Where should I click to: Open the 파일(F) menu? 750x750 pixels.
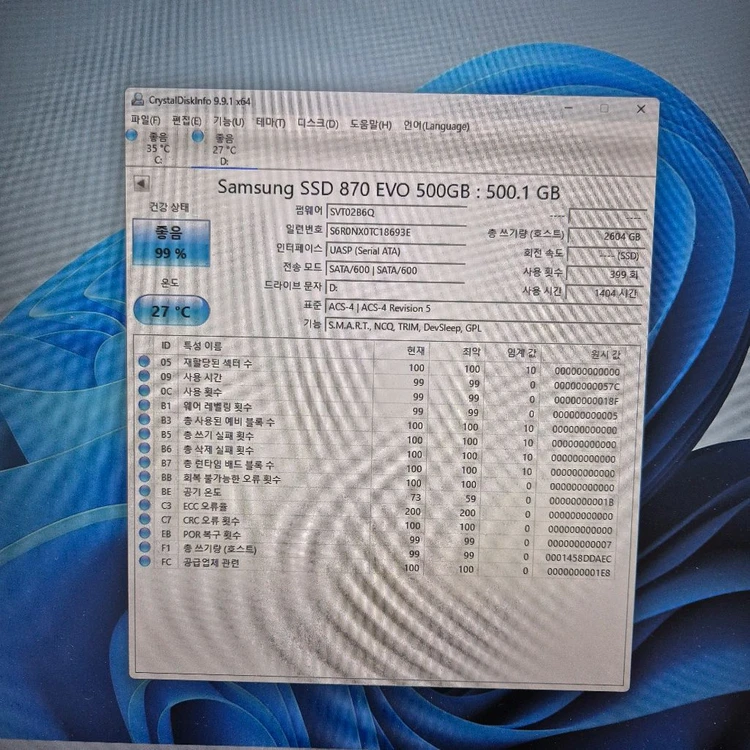pyautogui.click(x=145, y=120)
